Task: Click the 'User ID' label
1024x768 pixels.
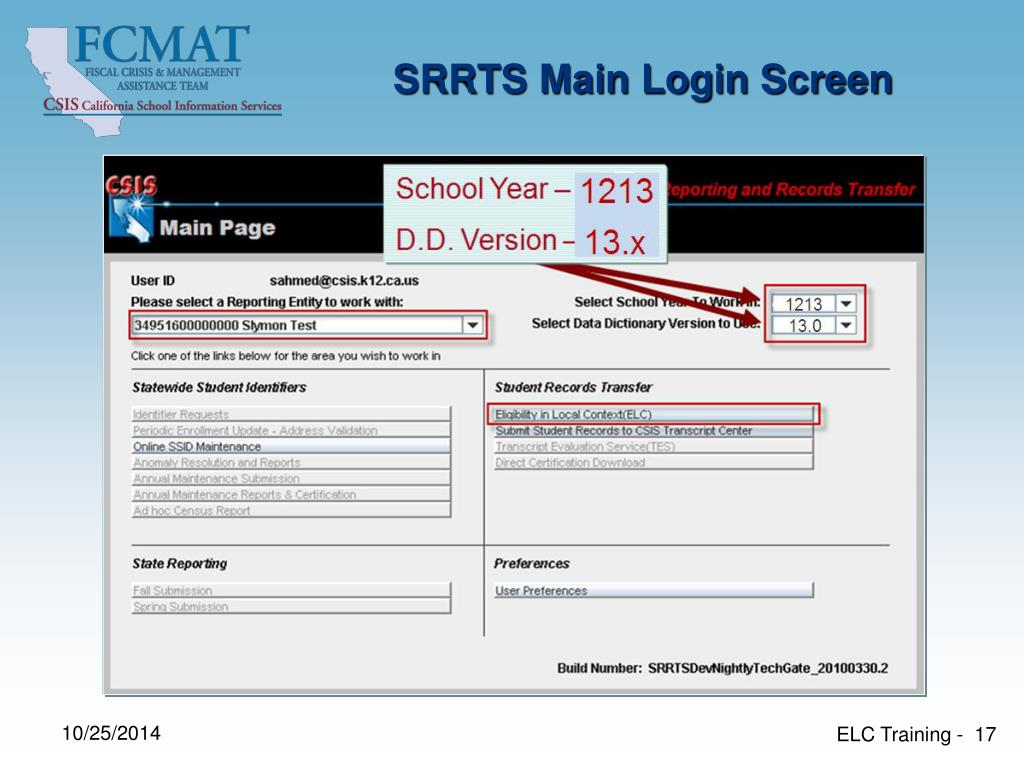Action: 153,280
